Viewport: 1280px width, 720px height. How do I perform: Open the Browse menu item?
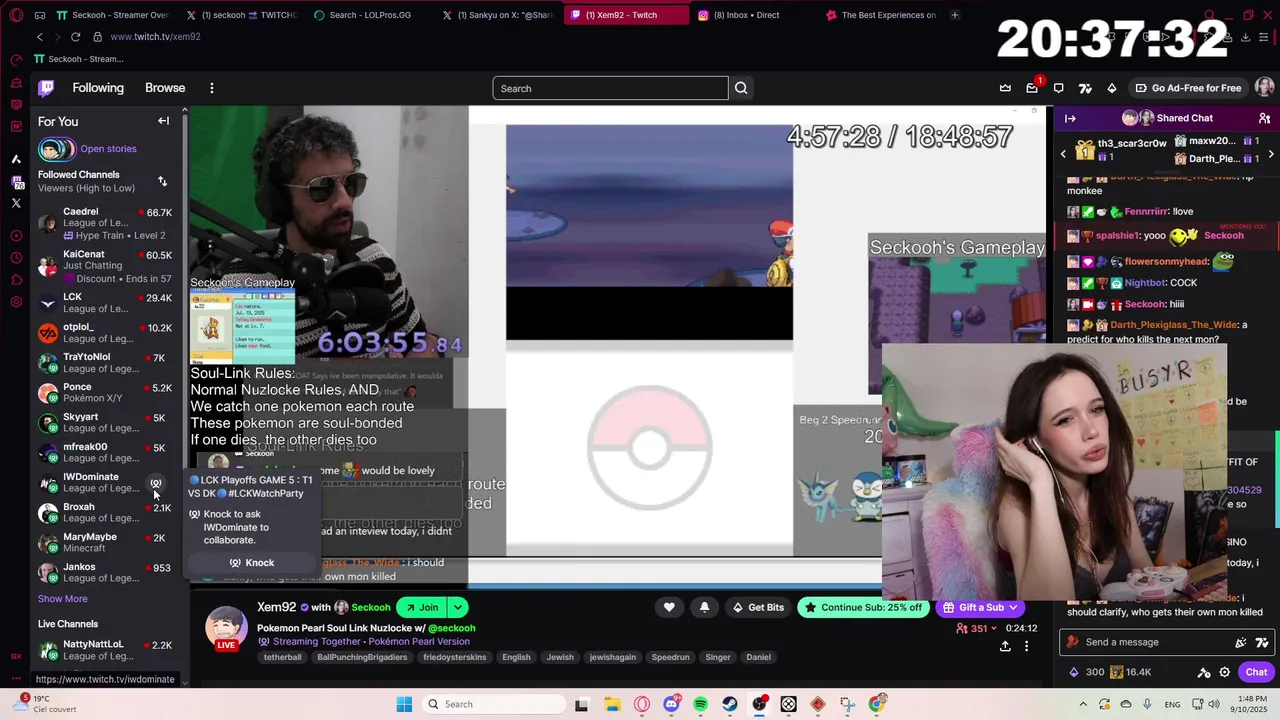click(165, 88)
